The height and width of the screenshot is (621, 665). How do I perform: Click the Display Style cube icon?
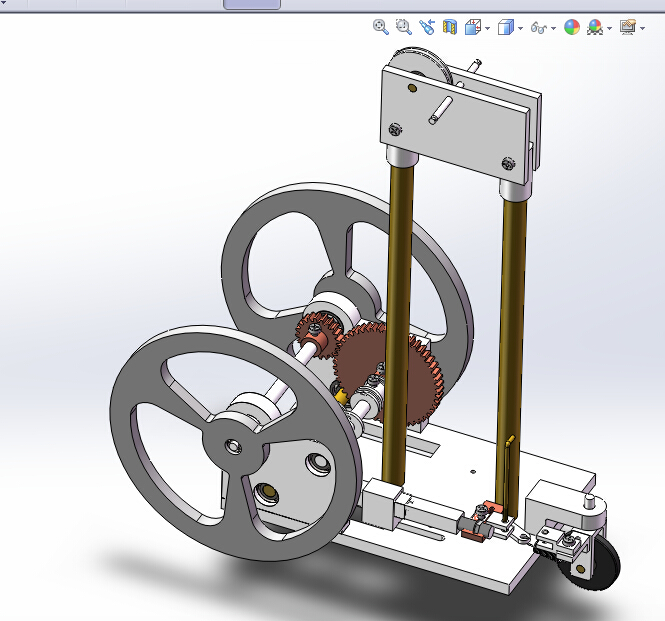506,28
